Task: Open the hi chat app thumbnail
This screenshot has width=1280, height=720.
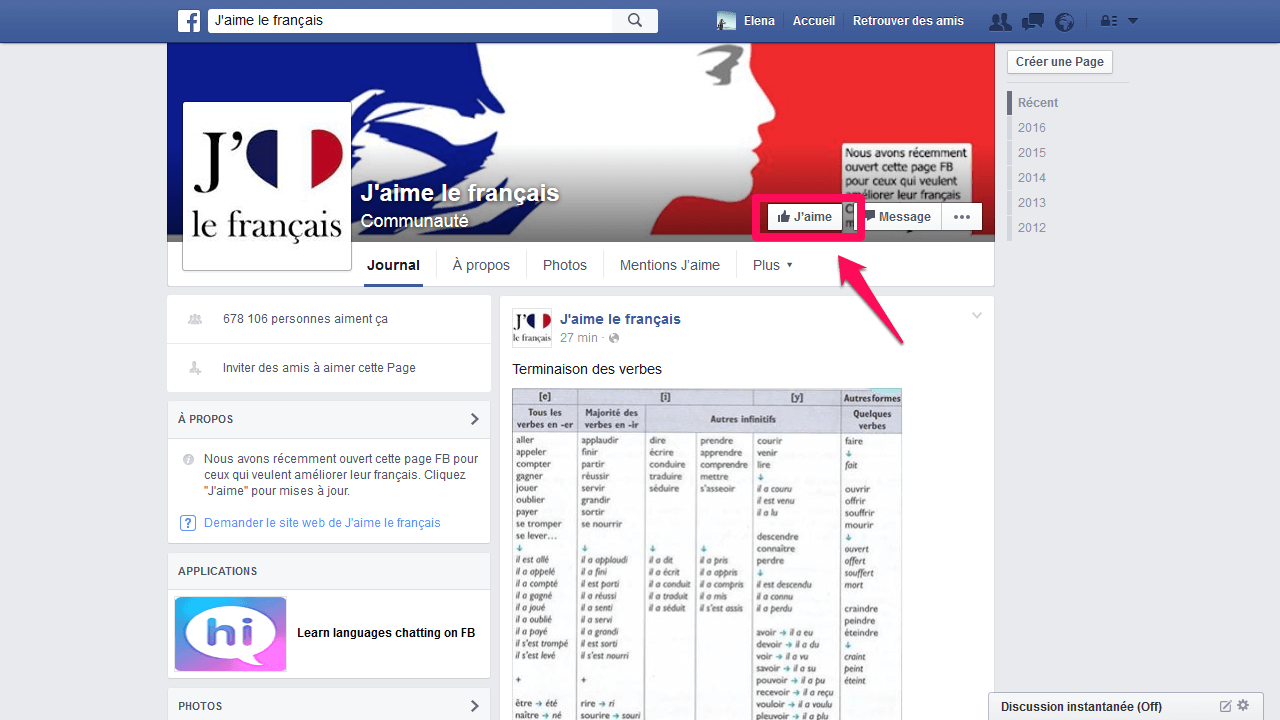Action: 230,634
